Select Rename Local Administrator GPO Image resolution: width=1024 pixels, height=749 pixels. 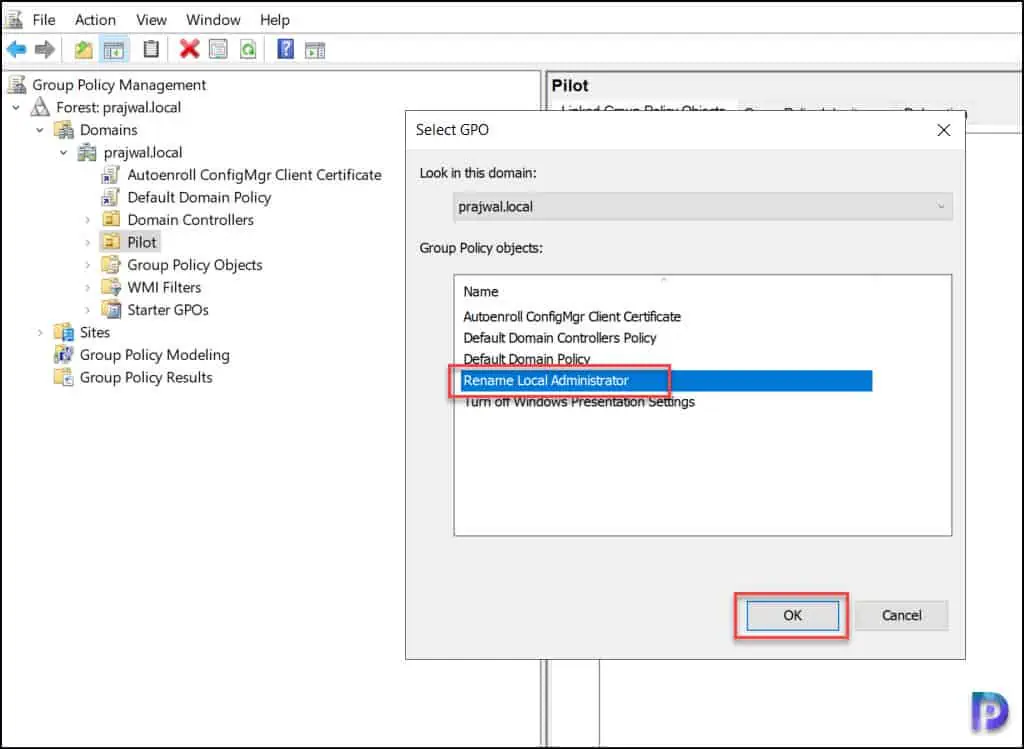tap(666, 381)
